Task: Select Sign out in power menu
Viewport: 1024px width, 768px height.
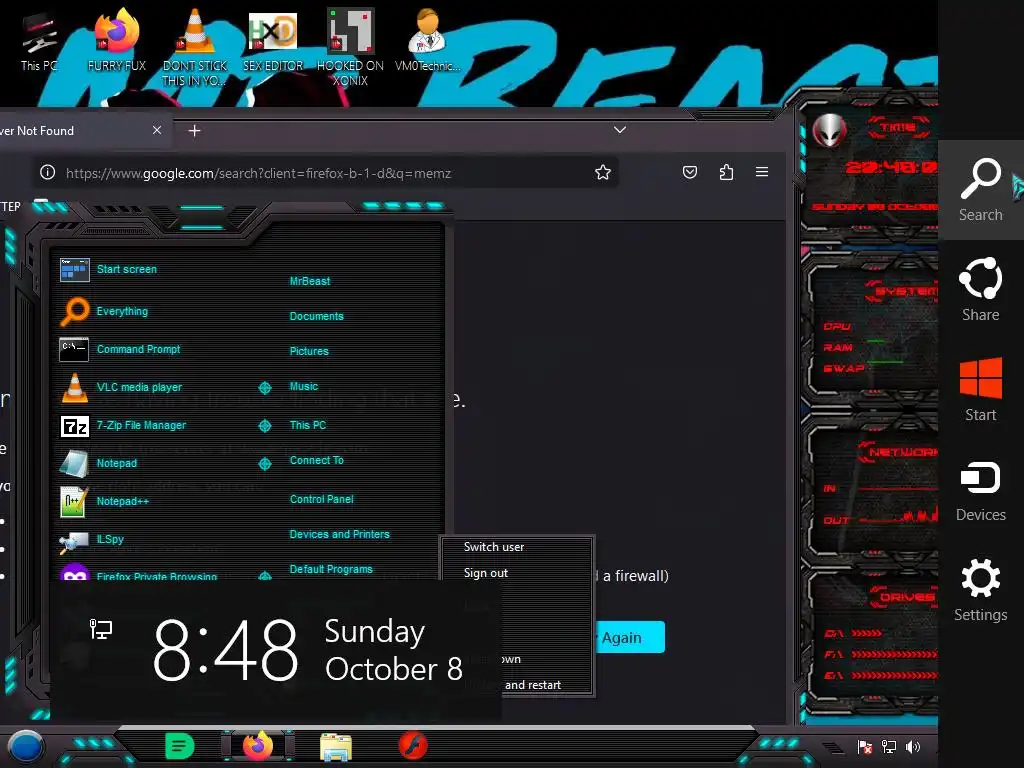Action: [x=486, y=573]
